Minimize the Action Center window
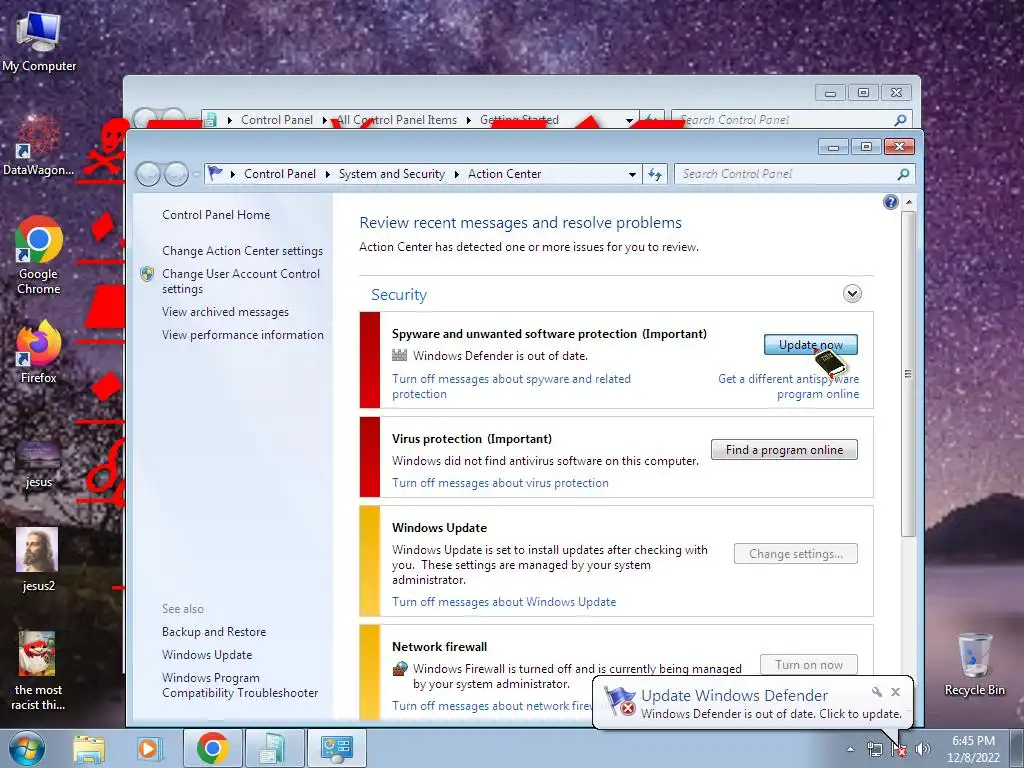This screenshot has height=768, width=1024. coord(833,147)
